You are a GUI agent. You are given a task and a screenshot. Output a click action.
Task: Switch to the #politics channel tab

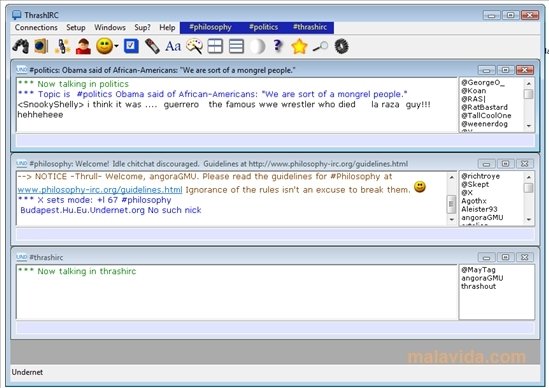click(x=263, y=27)
